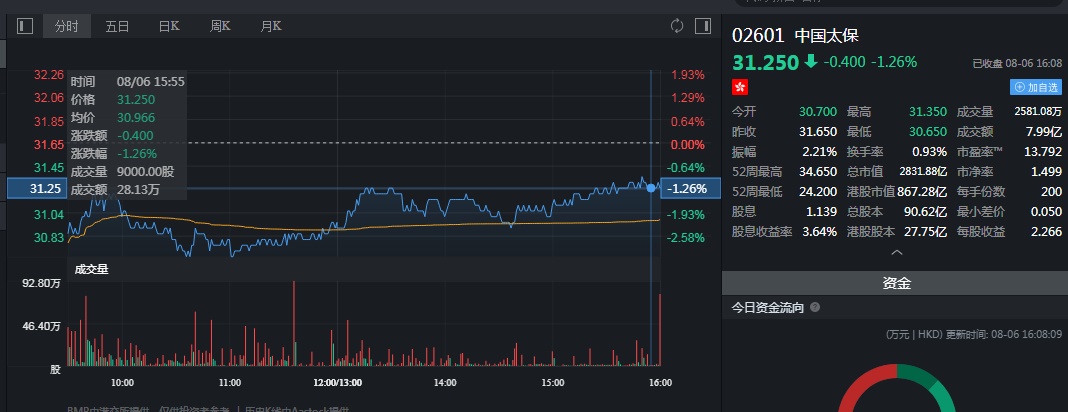This screenshot has height=412, width=1068.
Task: Click the 加自选 add-to-watchlist button
Action: [x=1036, y=87]
